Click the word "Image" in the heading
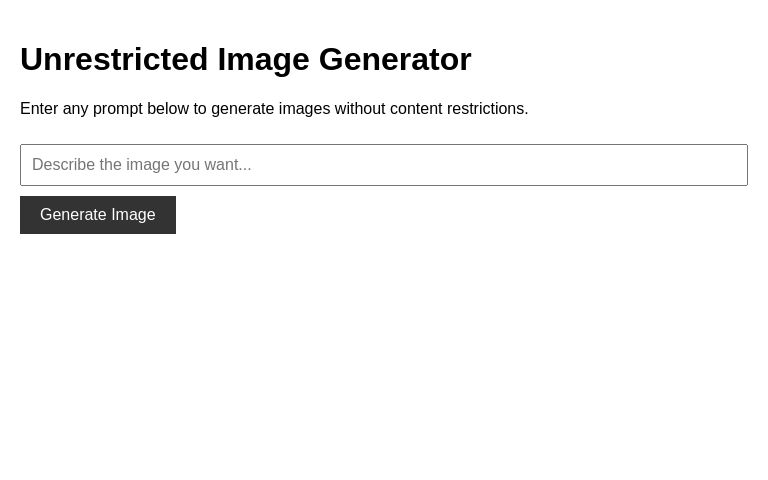This screenshot has width=768, height=480. pyautogui.click(x=263, y=59)
